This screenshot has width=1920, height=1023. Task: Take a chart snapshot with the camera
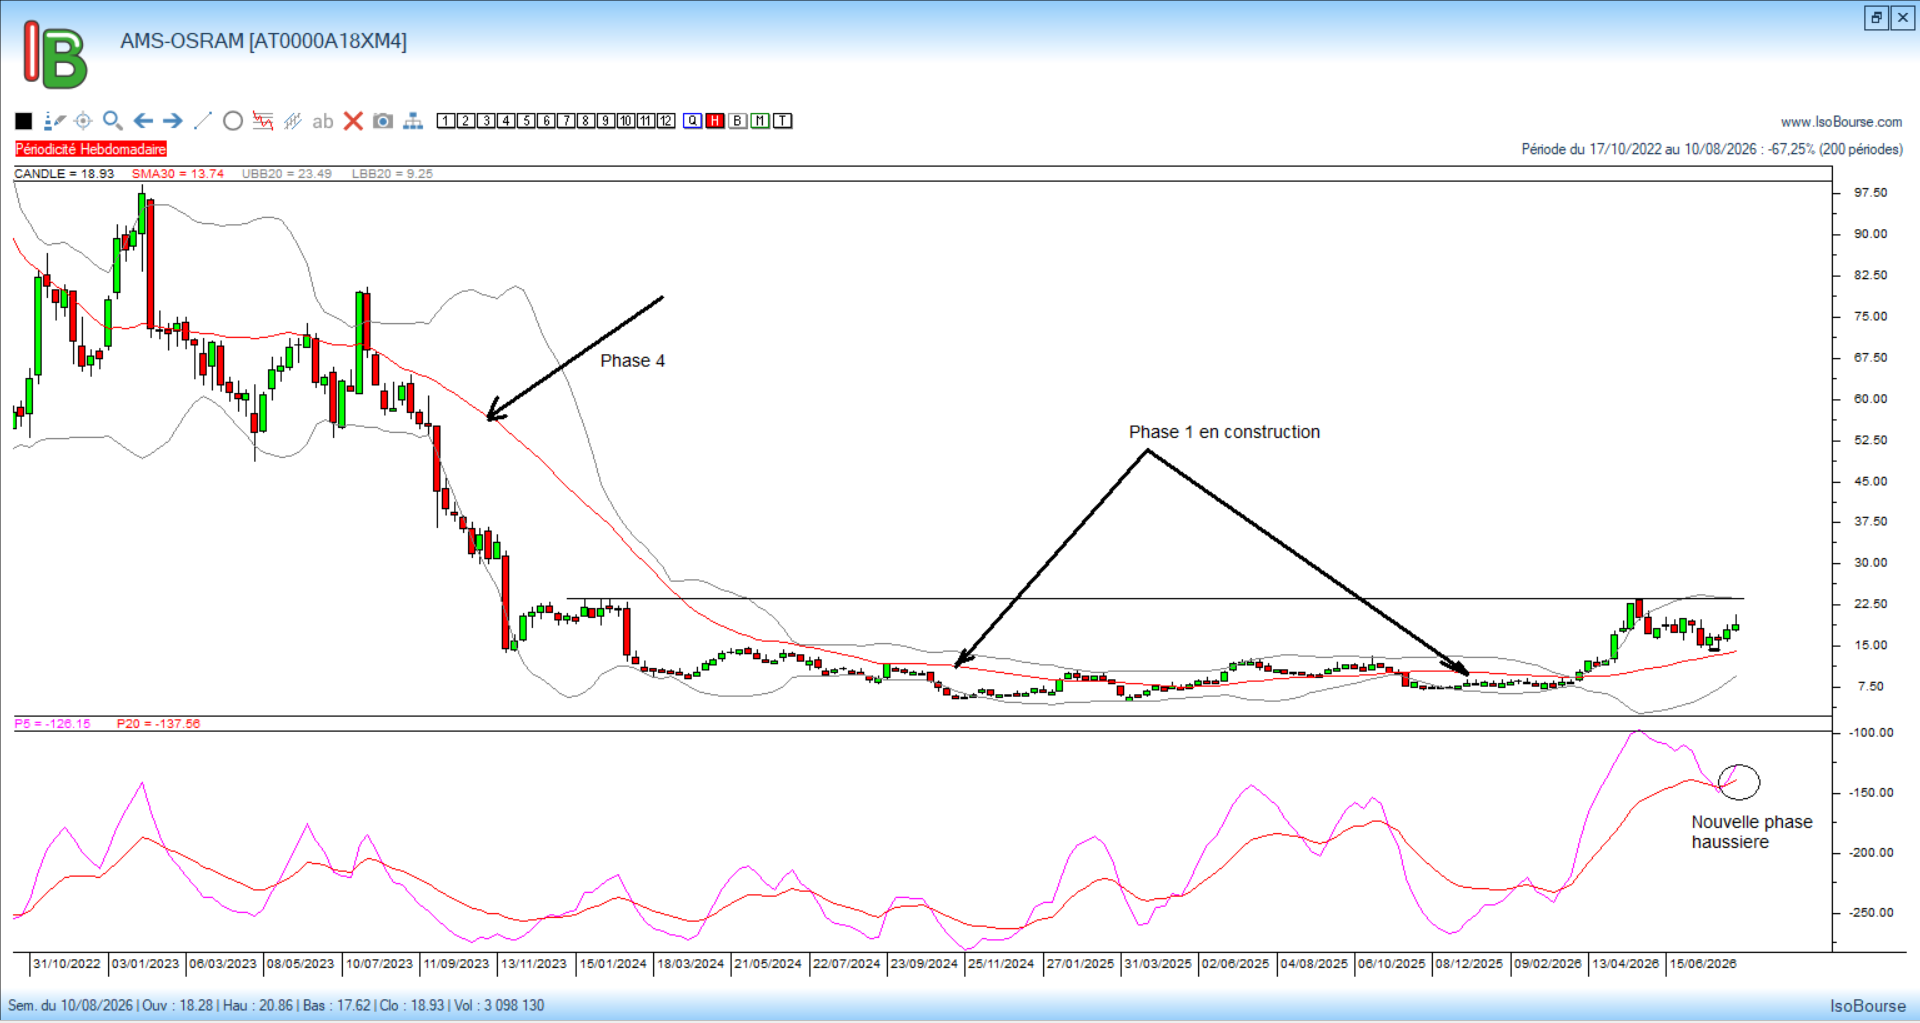pyautogui.click(x=382, y=121)
